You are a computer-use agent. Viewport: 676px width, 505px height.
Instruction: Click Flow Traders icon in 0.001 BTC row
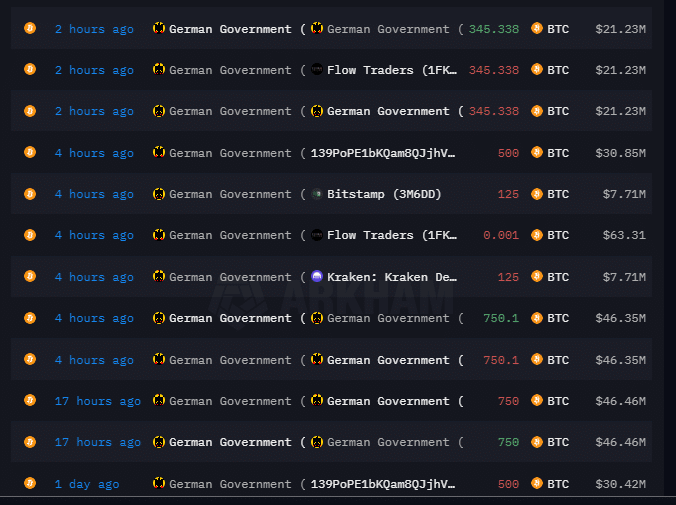click(317, 235)
